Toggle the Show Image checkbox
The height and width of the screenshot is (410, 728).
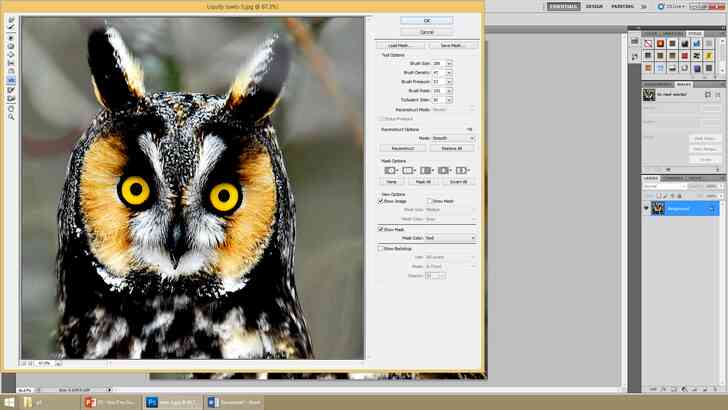(381, 201)
